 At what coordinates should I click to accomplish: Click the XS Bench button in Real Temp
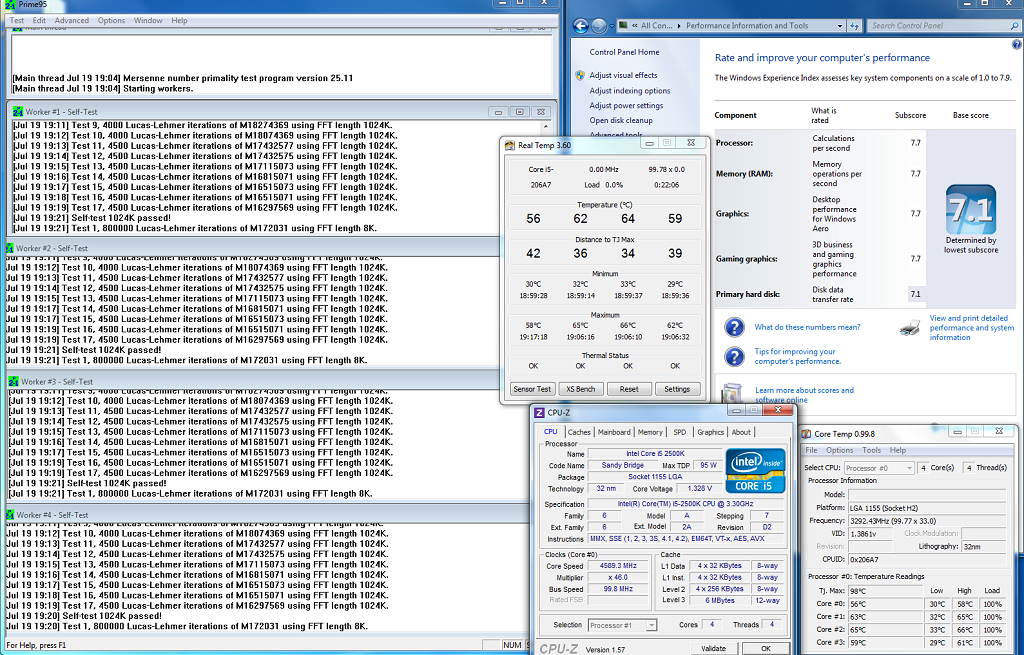click(x=581, y=389)
